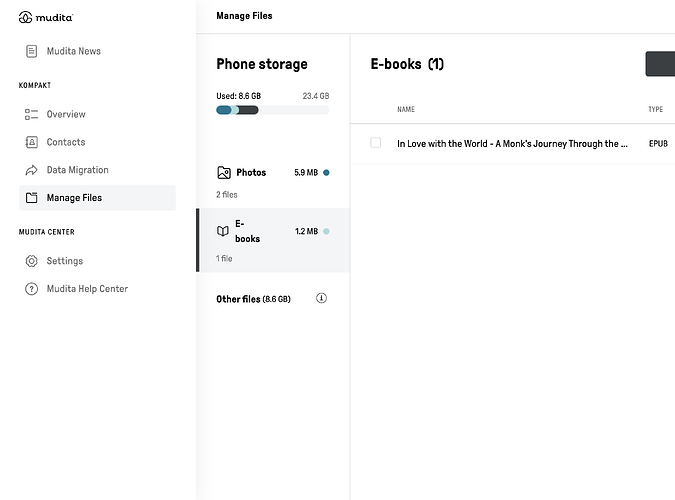This screenshot has width=675, height=500.
Task: Select the E-books storage category
Action: point(273,240)
